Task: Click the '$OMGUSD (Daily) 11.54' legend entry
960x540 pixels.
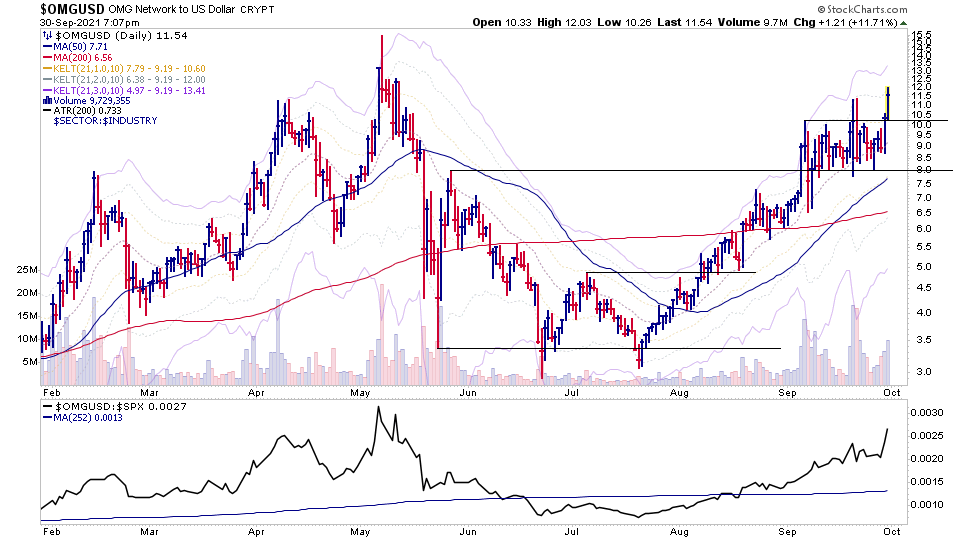Action: click(x=121, y=36)
